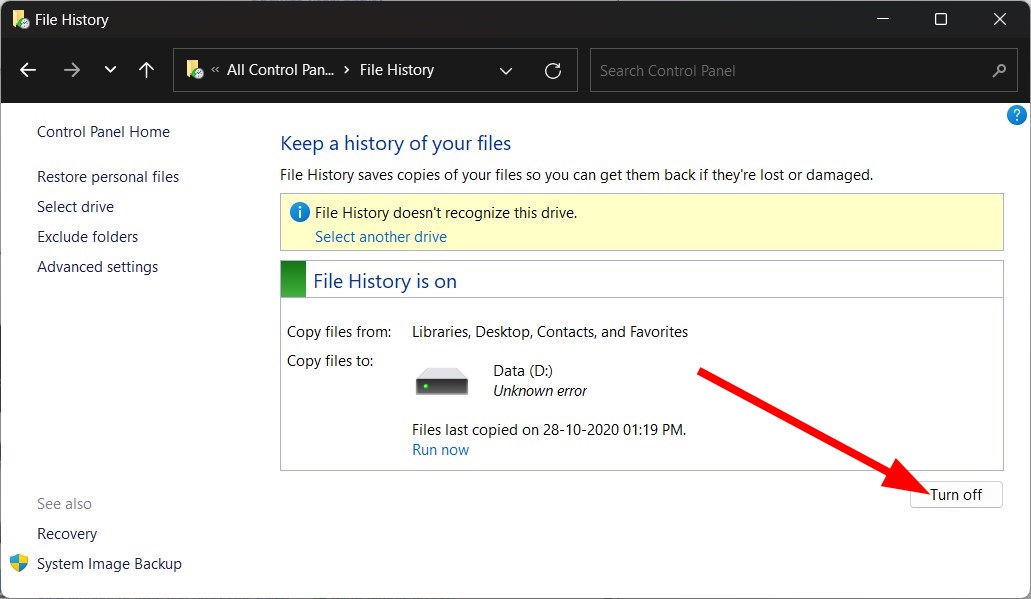Open the Recovery page
Screen dimensions: 1031x599
coord(66,533)
